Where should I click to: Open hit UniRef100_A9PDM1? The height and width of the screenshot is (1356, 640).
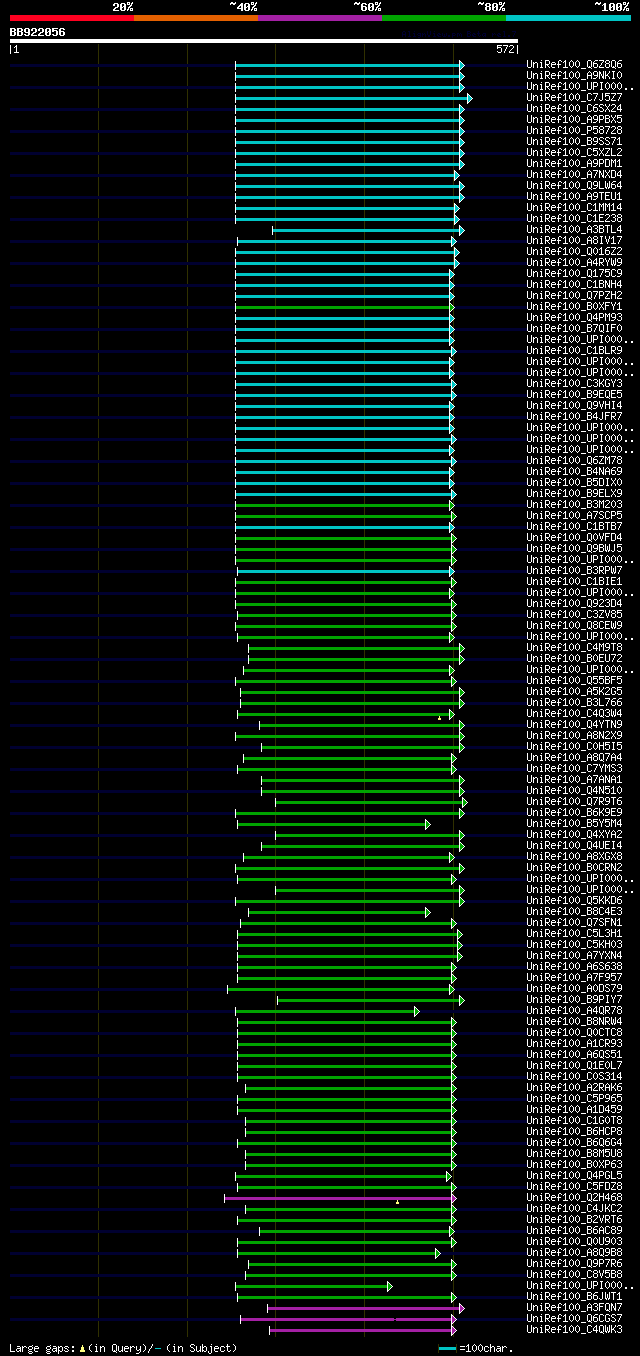pyautogui.click(x=574, y=164)
